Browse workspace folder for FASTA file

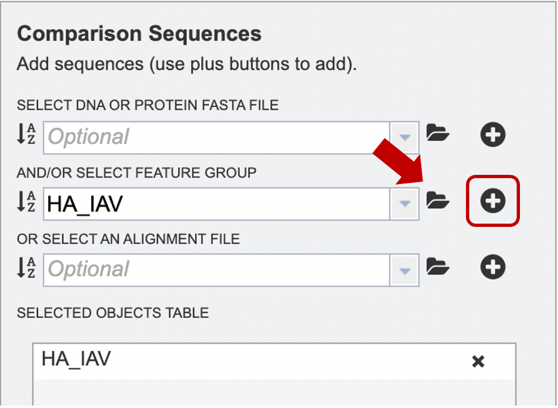pos(438,133)
